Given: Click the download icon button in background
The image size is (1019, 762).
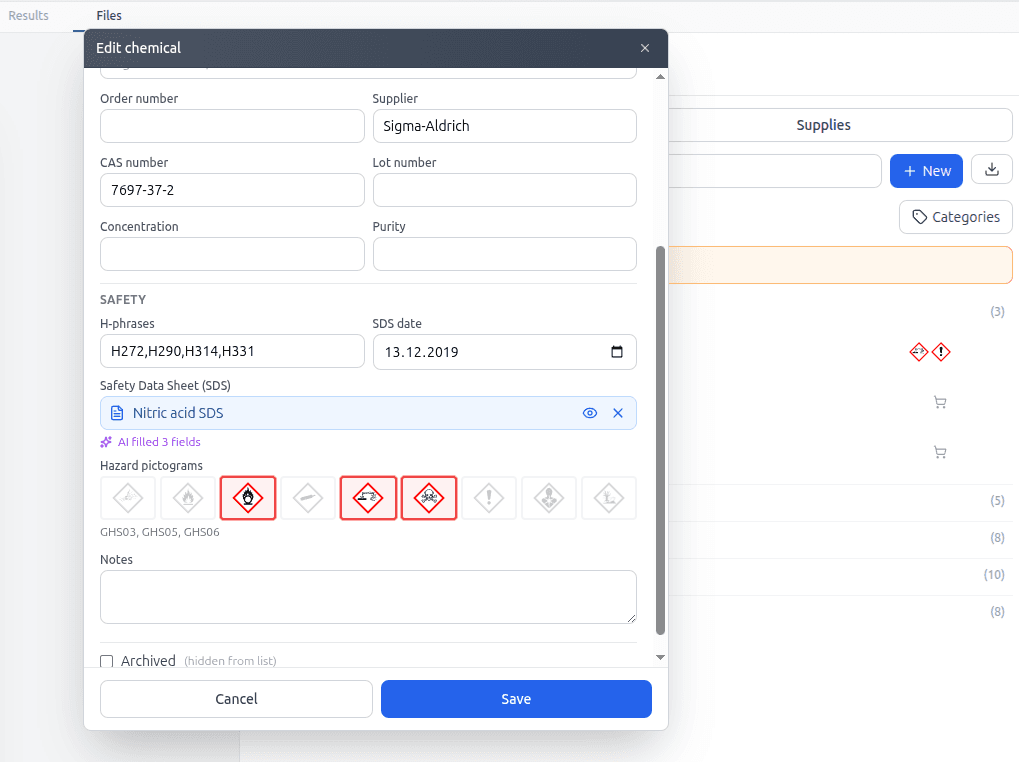Looking at the screenshot, I should [992, 170].
